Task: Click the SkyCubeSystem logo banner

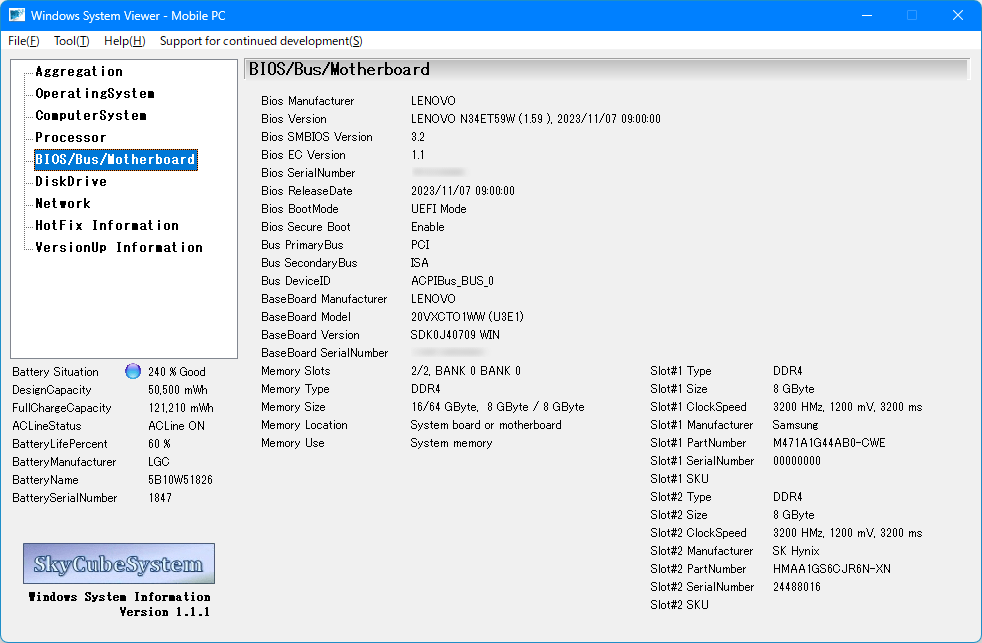Action: [x=119, y=563]
